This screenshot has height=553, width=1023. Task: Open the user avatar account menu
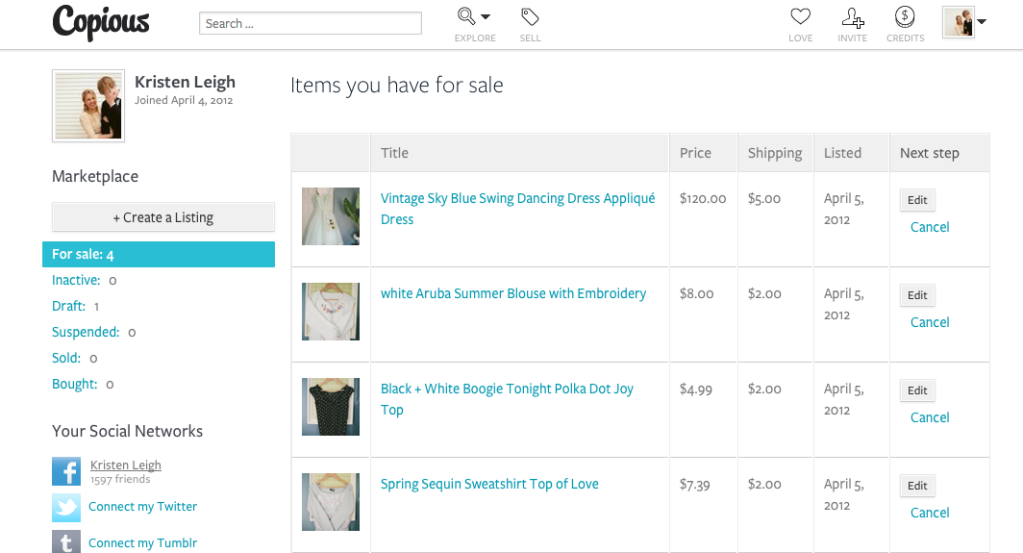(964, 22)
